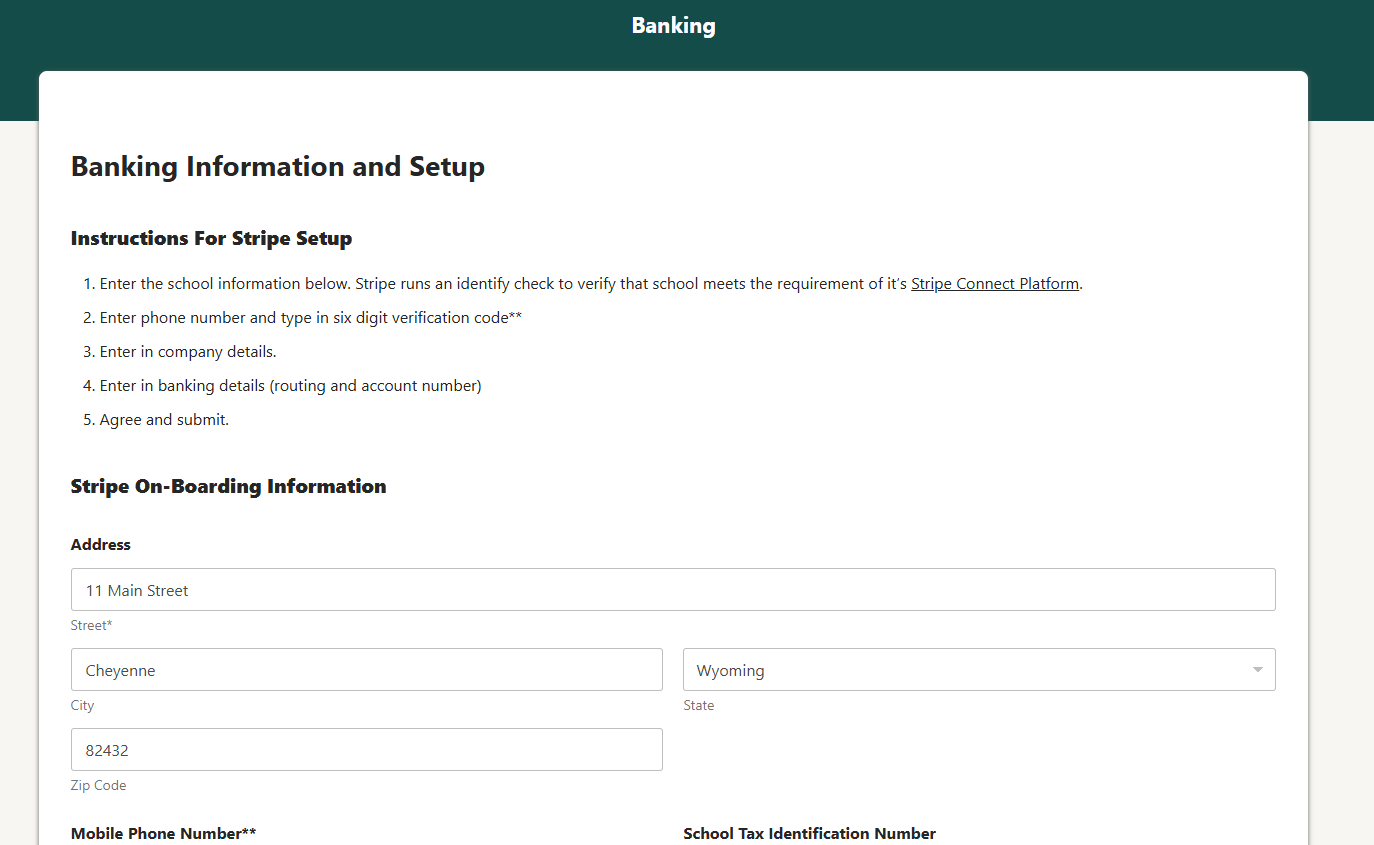Click the Mobile Phone Number label
This screenshot has height=845, width=1374.
pos(164,834)
